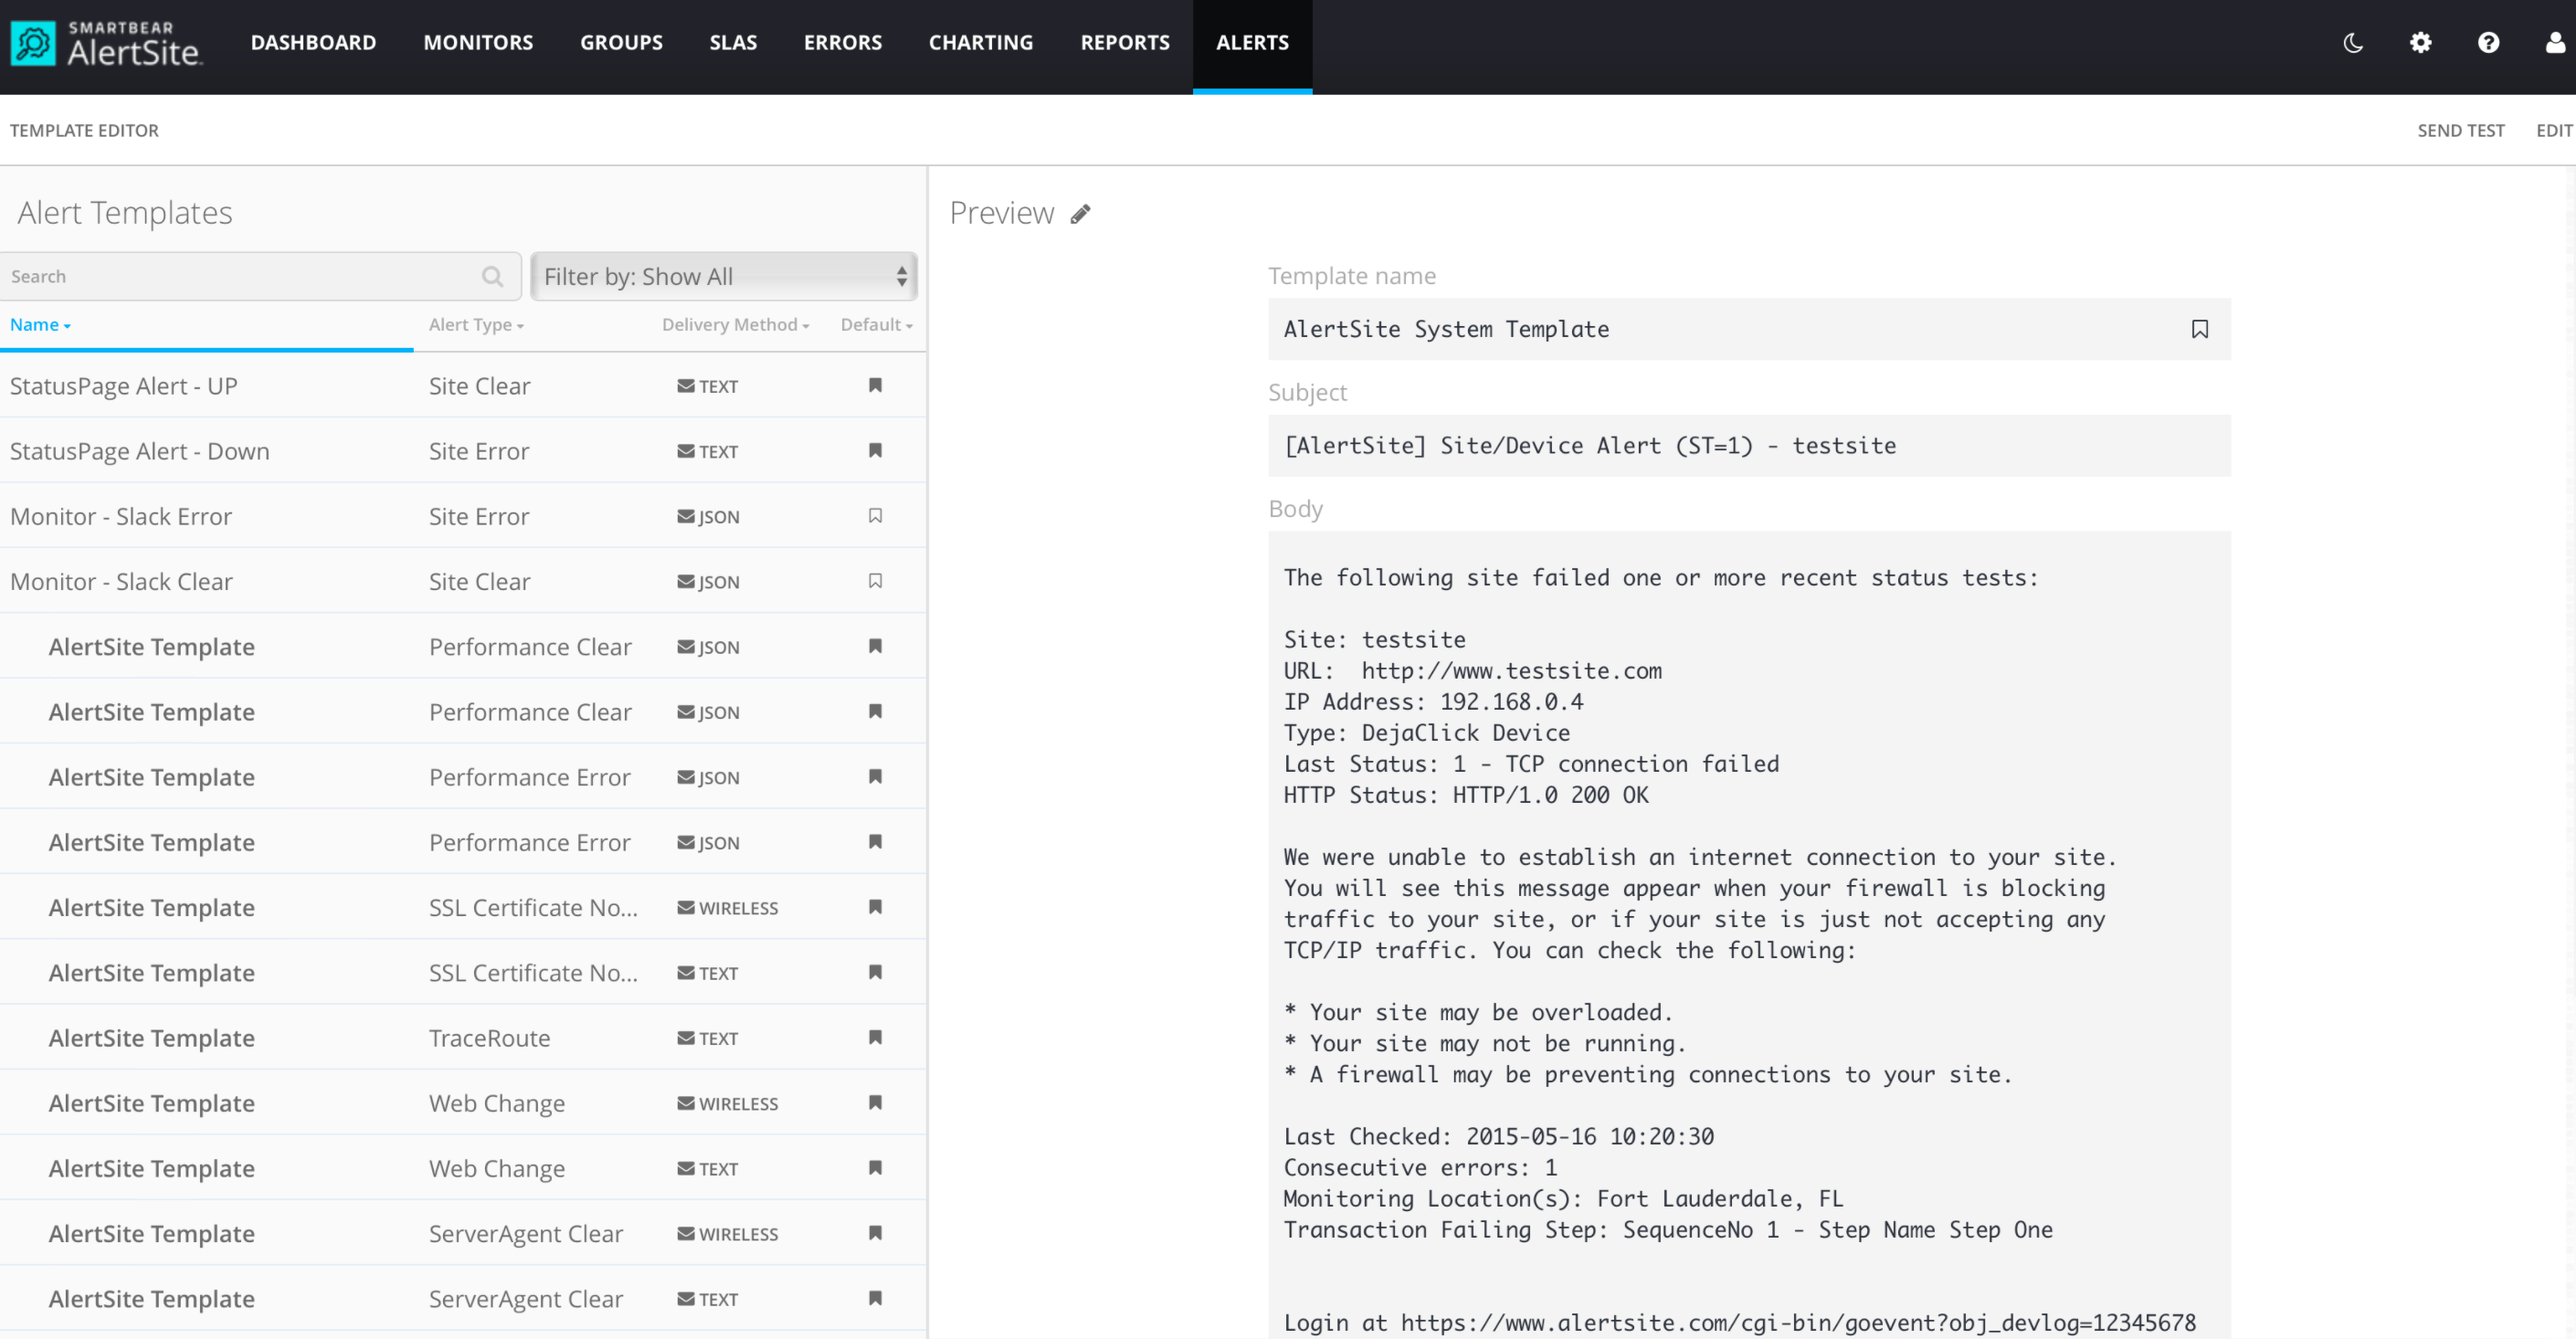Toggle default bookmark for StatusPage Alert - UP
The width and height of the screenshot is (2576, 1339).
click(875, 386)
